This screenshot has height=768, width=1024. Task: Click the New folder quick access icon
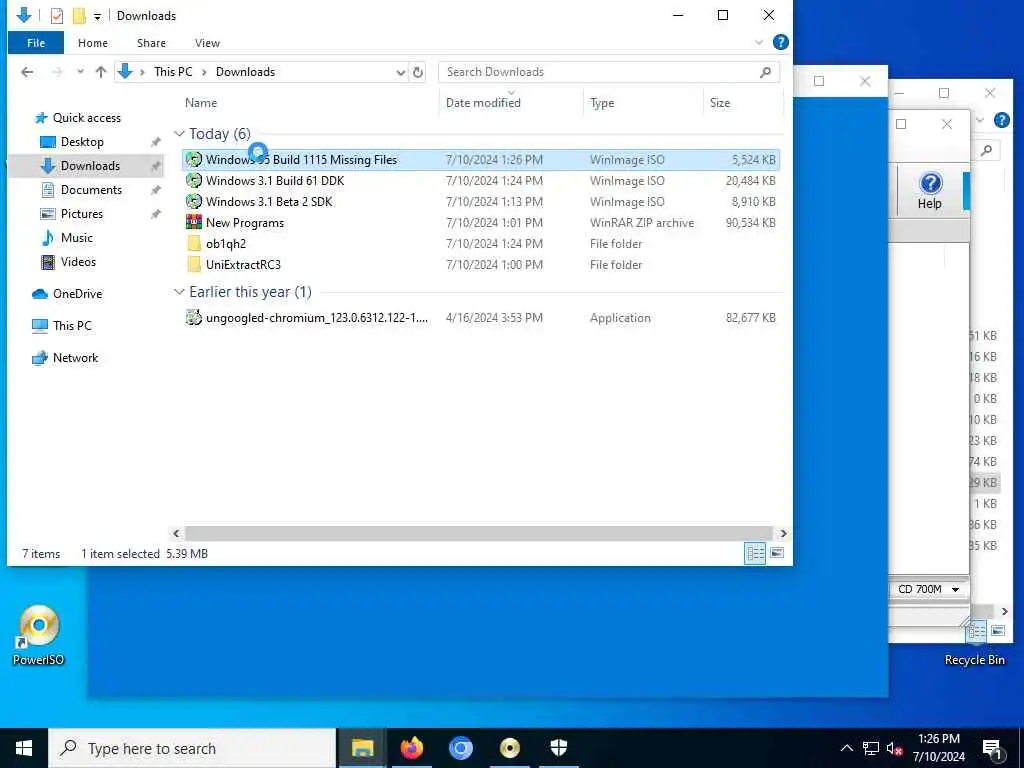(x=79, y=16)
